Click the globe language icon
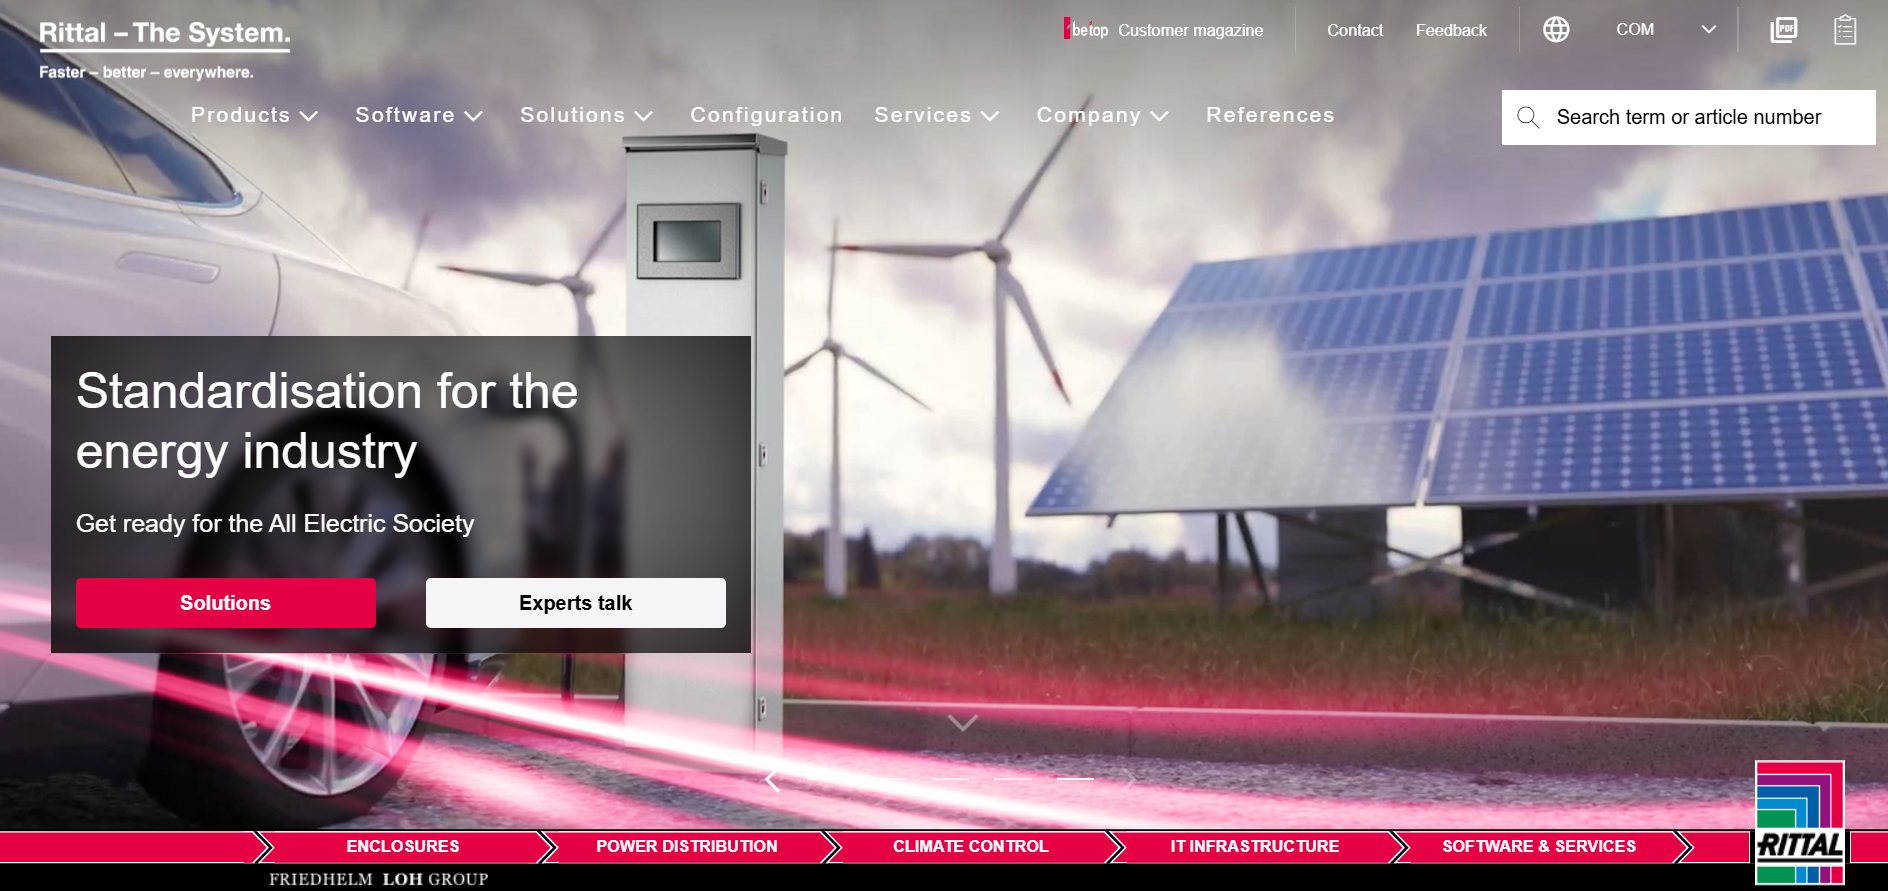1888x891 pixels. click(x=1556, y=30)
